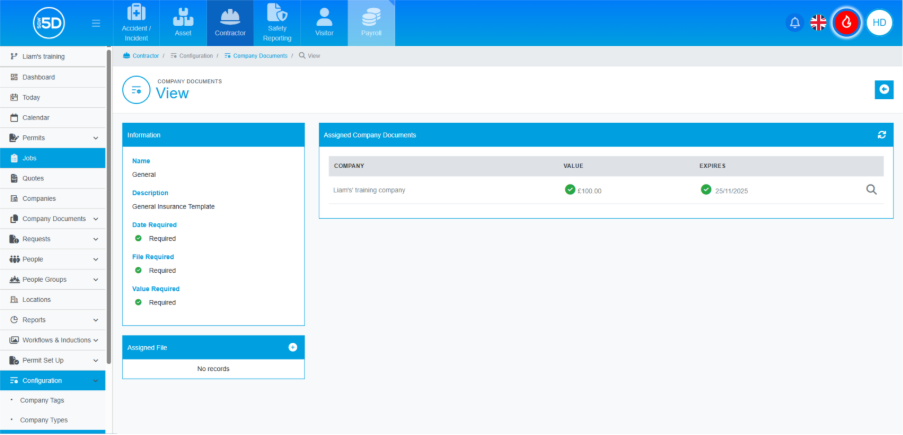Select the Contractor module tab

tap(230, 23)
